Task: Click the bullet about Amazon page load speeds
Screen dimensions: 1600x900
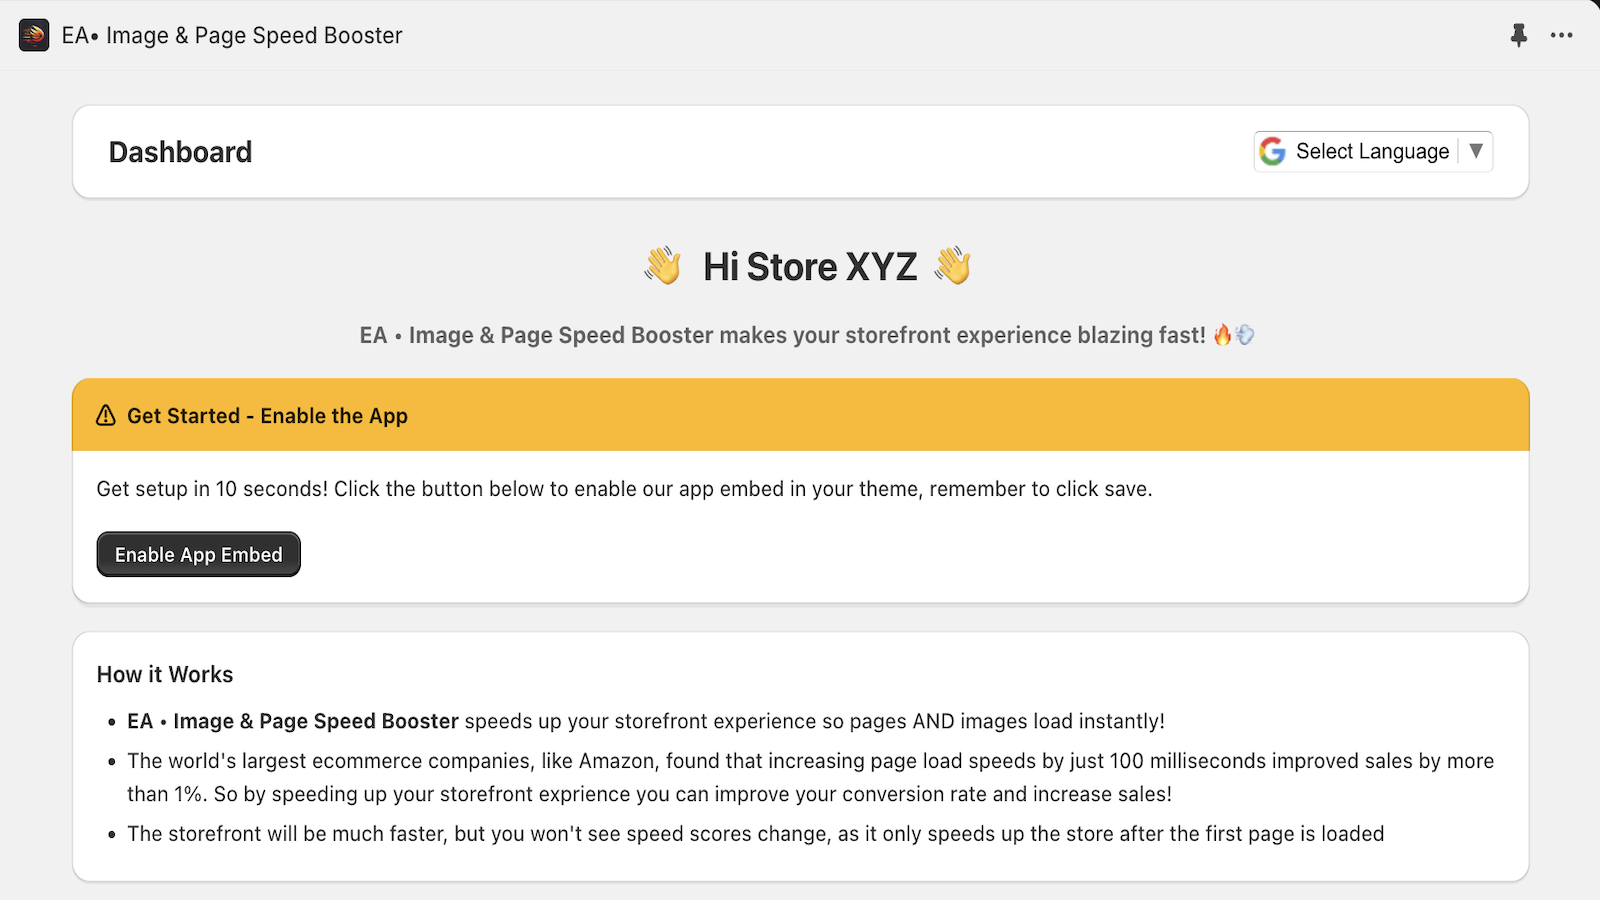Action: 810,777
